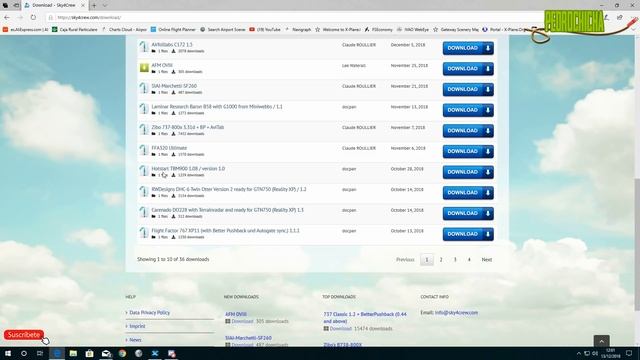This screenshot has height=360, width=640.
Task: Open Gateway Scenery Map bookmark
Action: point(456,29)
